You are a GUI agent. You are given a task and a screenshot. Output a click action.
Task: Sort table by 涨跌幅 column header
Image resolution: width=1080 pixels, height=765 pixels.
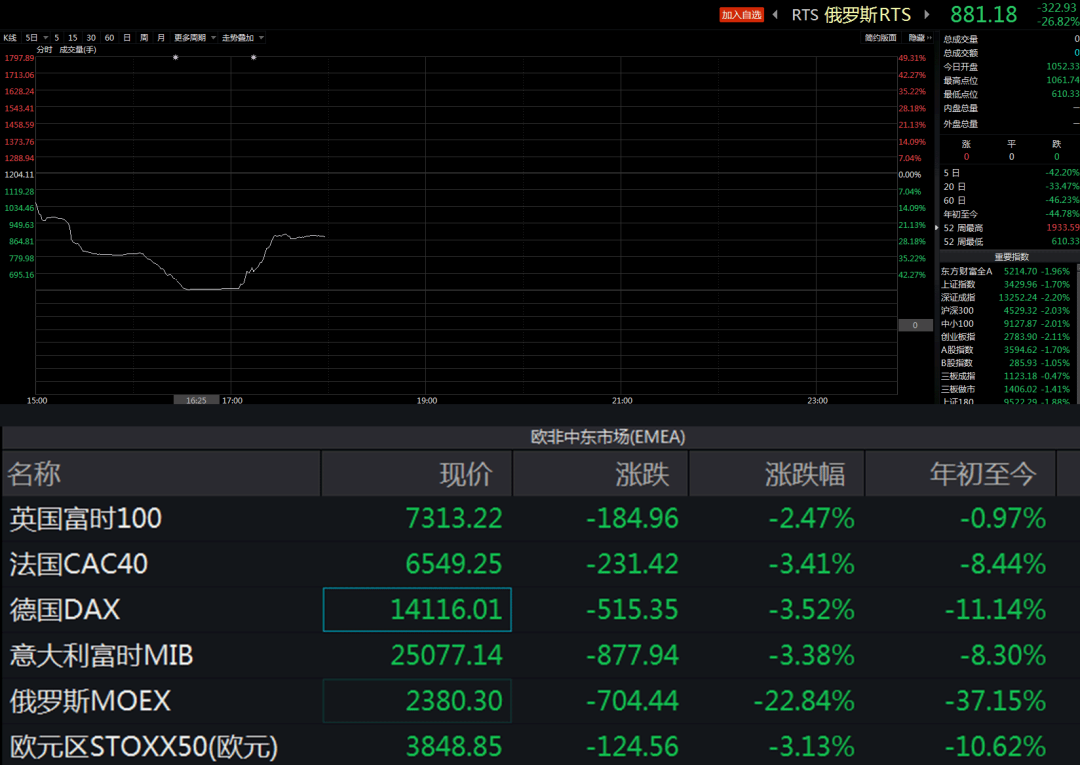coord(805,474)
